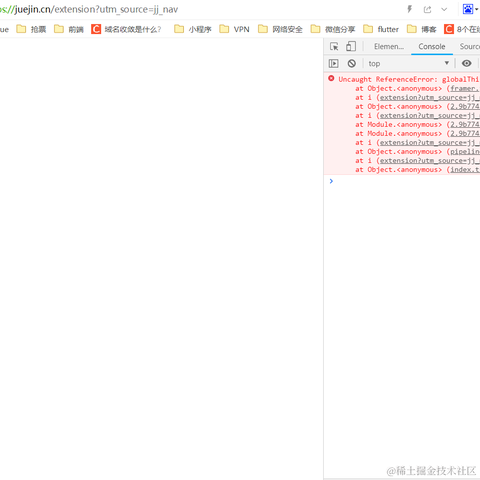Open the 博客 bookmark folder
Screen dimensions: 480x480
pos(422,29)
